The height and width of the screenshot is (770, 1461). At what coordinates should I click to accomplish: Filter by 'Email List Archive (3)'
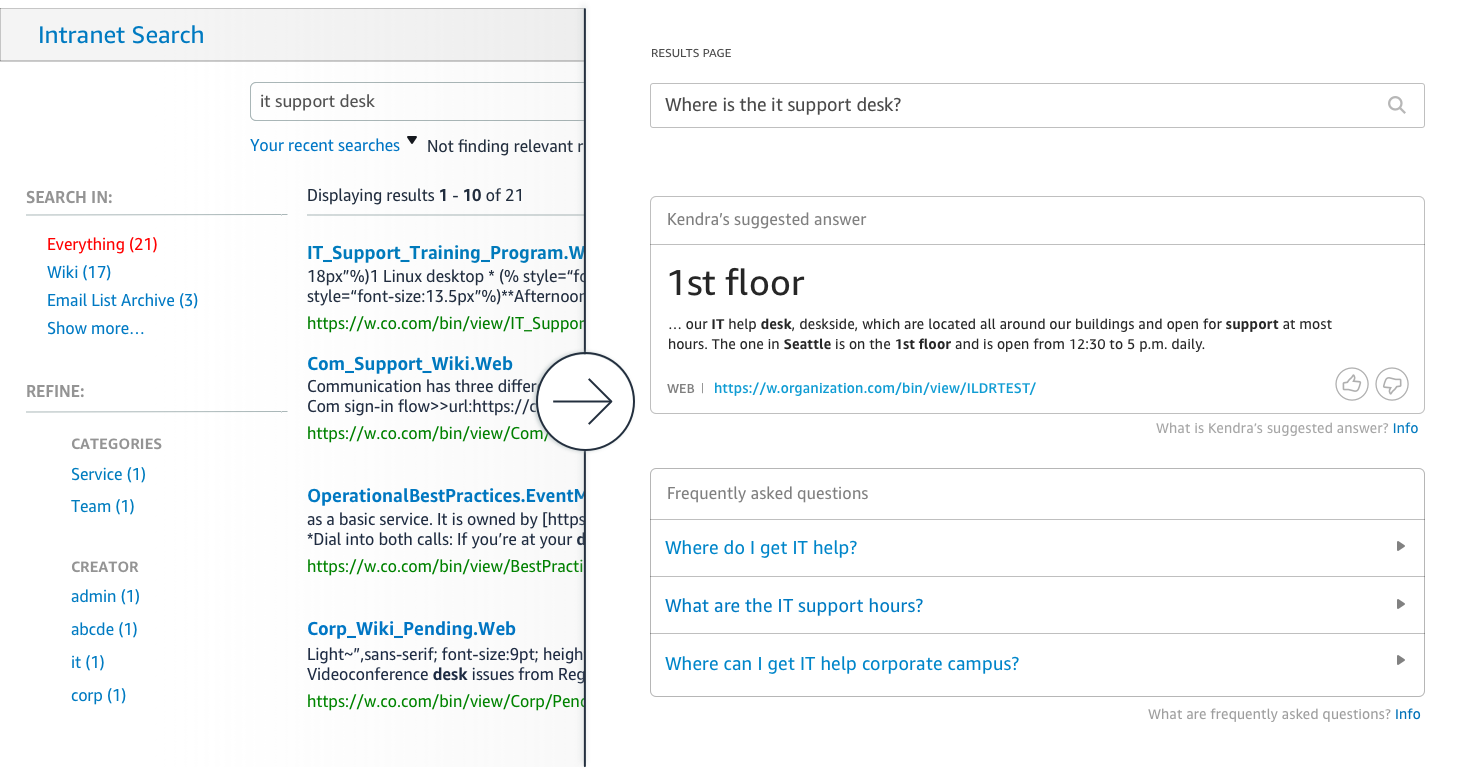coord(122,300)
